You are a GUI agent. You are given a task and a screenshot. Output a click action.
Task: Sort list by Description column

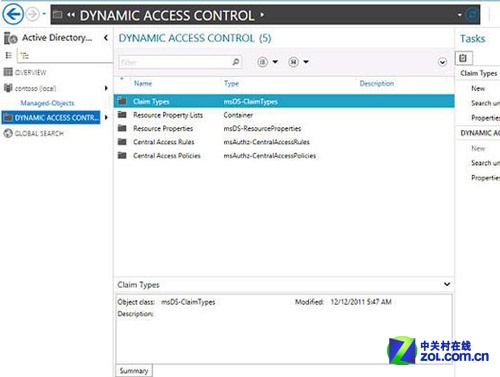click(377, 83)
